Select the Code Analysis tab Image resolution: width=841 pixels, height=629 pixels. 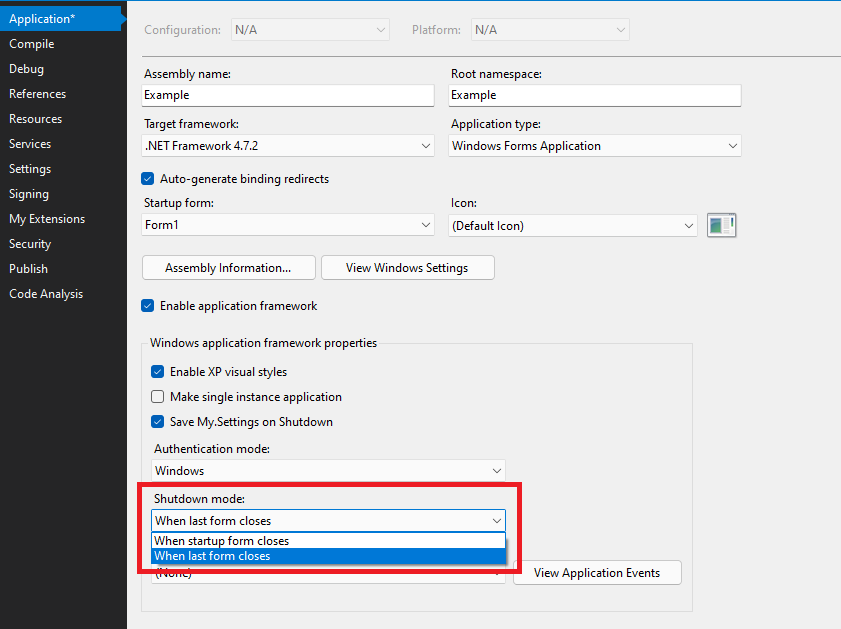pos(61,294)
